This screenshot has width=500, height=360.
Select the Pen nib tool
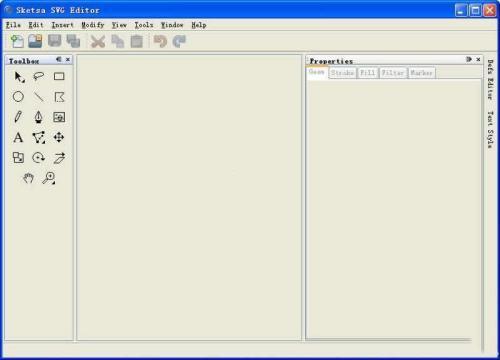point(39,117)
